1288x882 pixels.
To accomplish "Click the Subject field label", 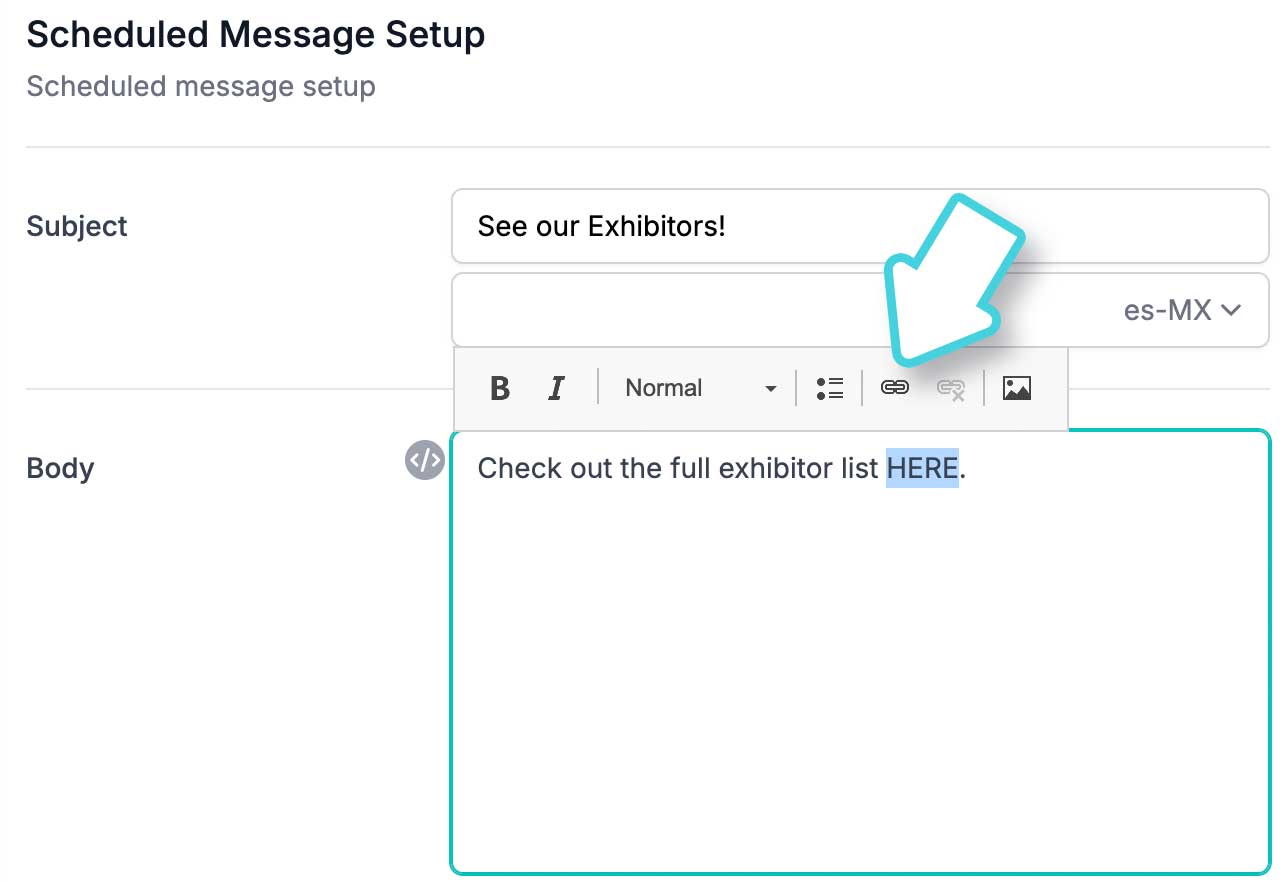I will click(x=77, y=226).
